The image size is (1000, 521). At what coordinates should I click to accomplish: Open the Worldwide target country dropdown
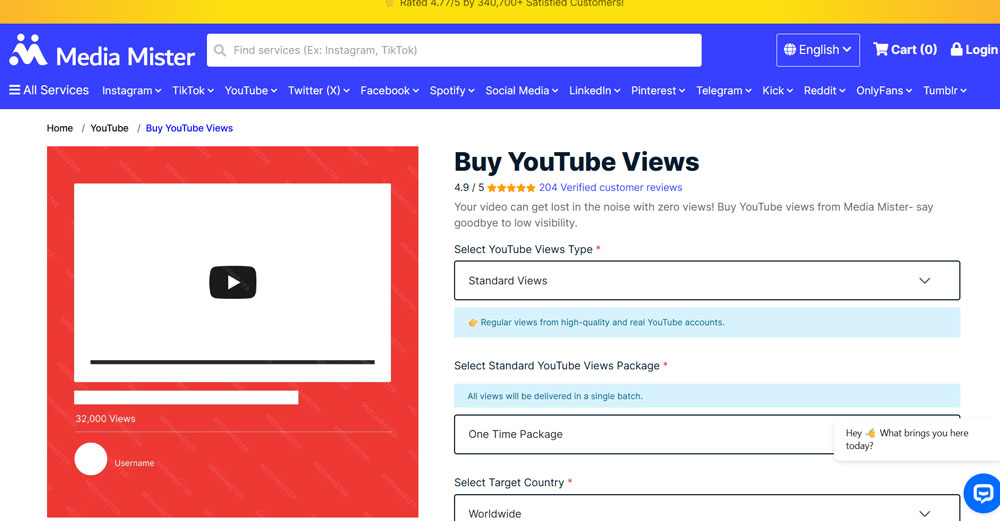click(x=706, y=510)
